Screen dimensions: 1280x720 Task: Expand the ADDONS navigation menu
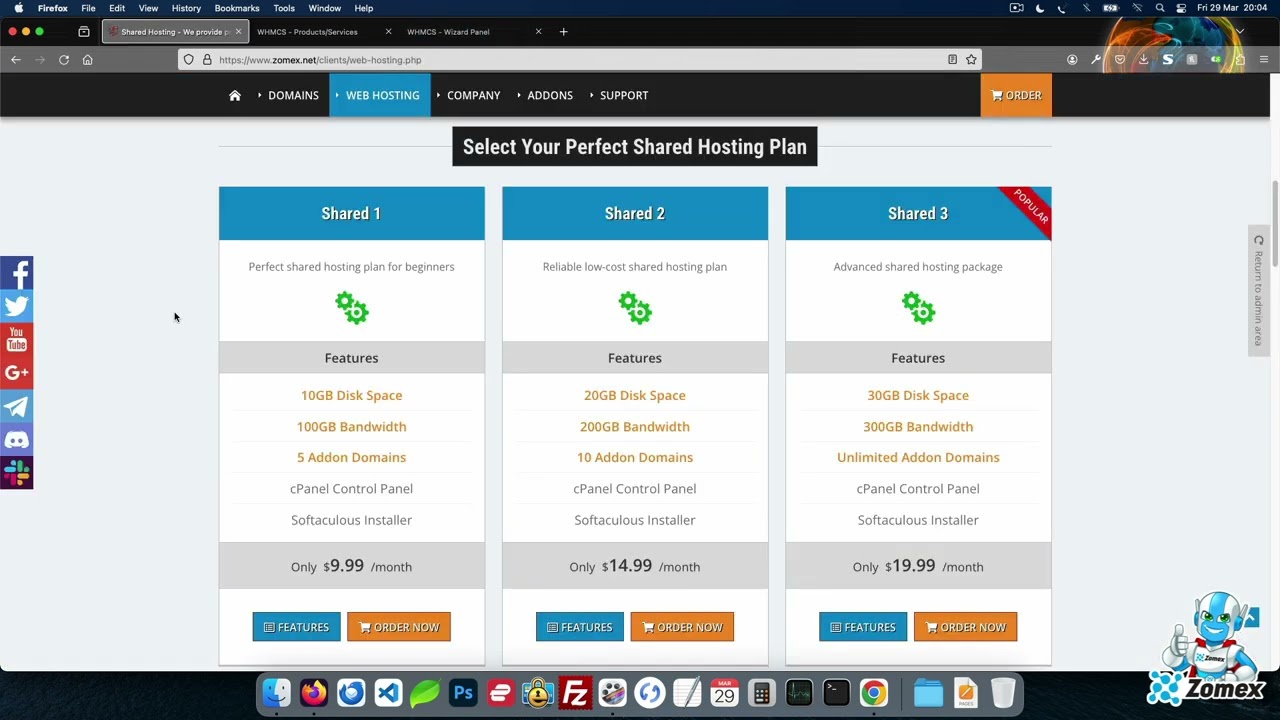click(x=546, y=95)
